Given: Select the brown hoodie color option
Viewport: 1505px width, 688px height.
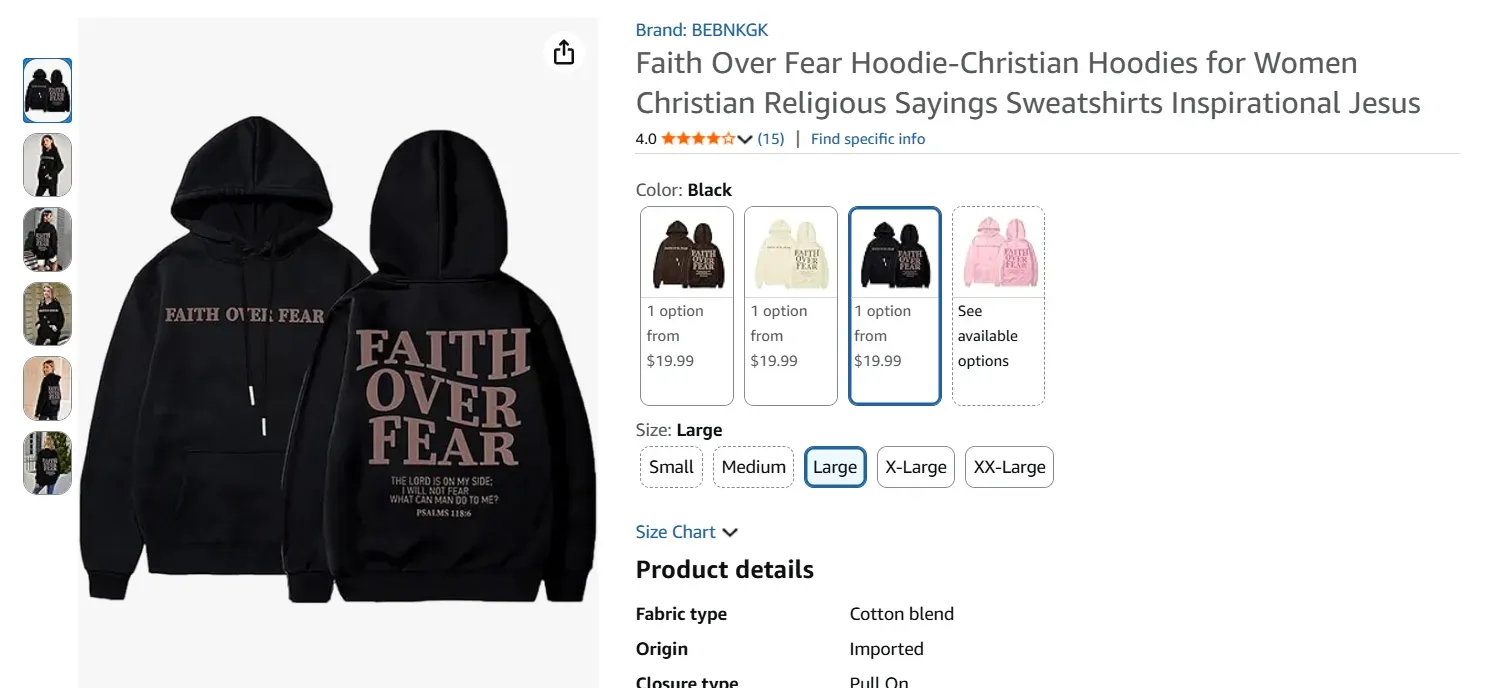Looking at the screenshot, I should [x=686, y=250].
